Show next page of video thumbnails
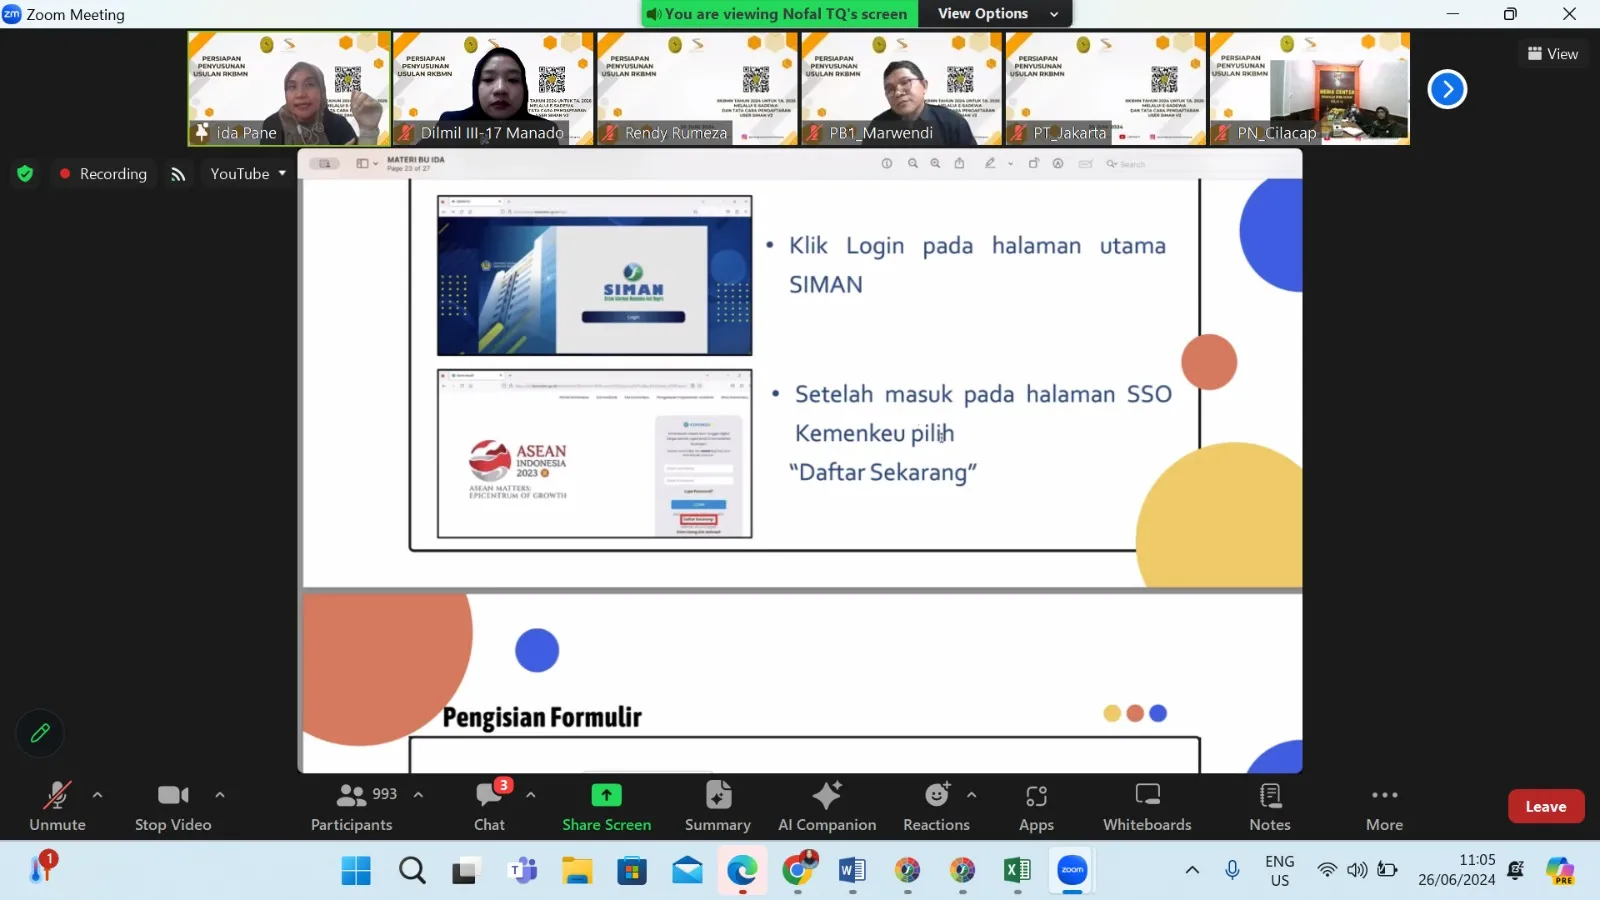The width and height of the screenshot is (1600, 900). click(x=1447, y=89)
